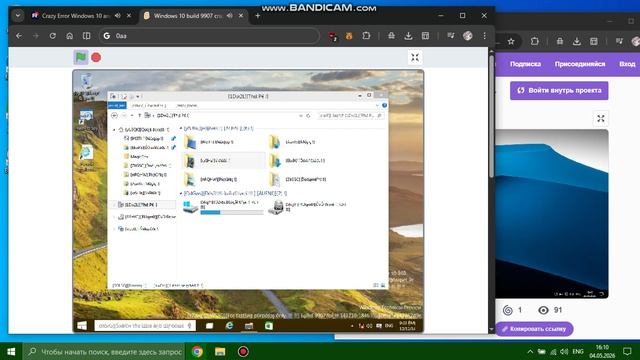This screenshot has width=640, height=360.
Task: Open the tab search dropdown arrow
Action: click(x=18, y=16)
